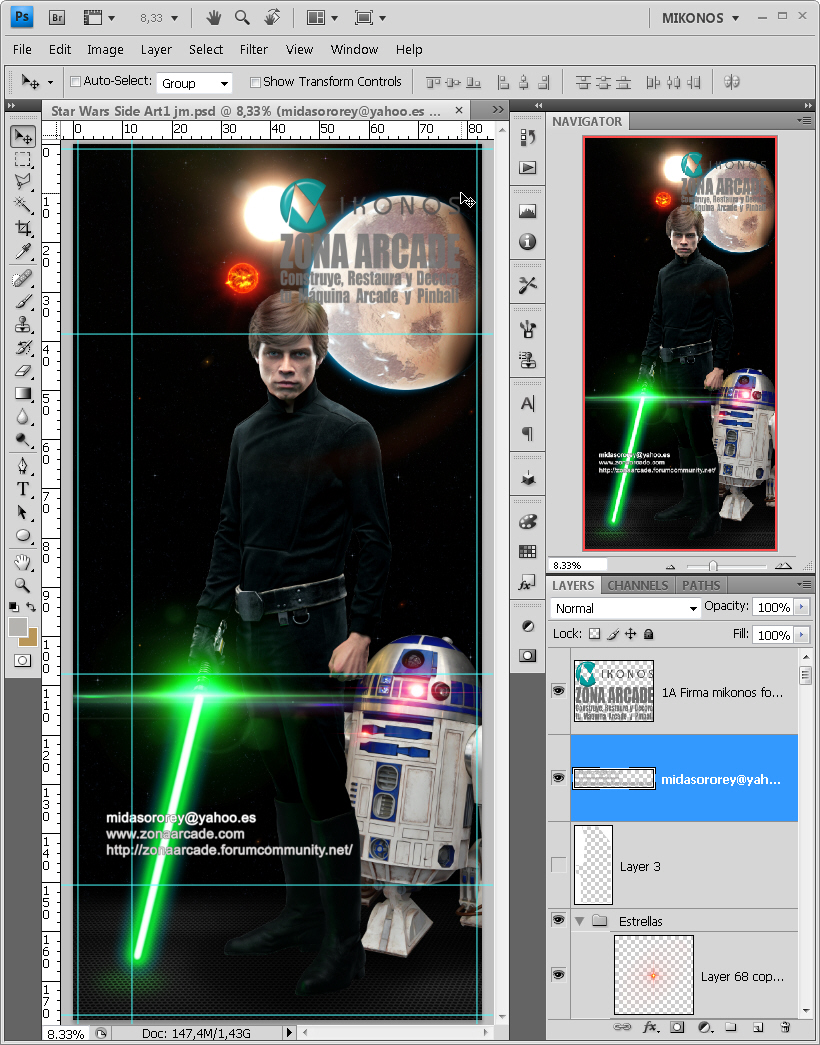Open the Layer menu
The width and height of the screenshot is (820, 1045).
click(x=156, y=49)
